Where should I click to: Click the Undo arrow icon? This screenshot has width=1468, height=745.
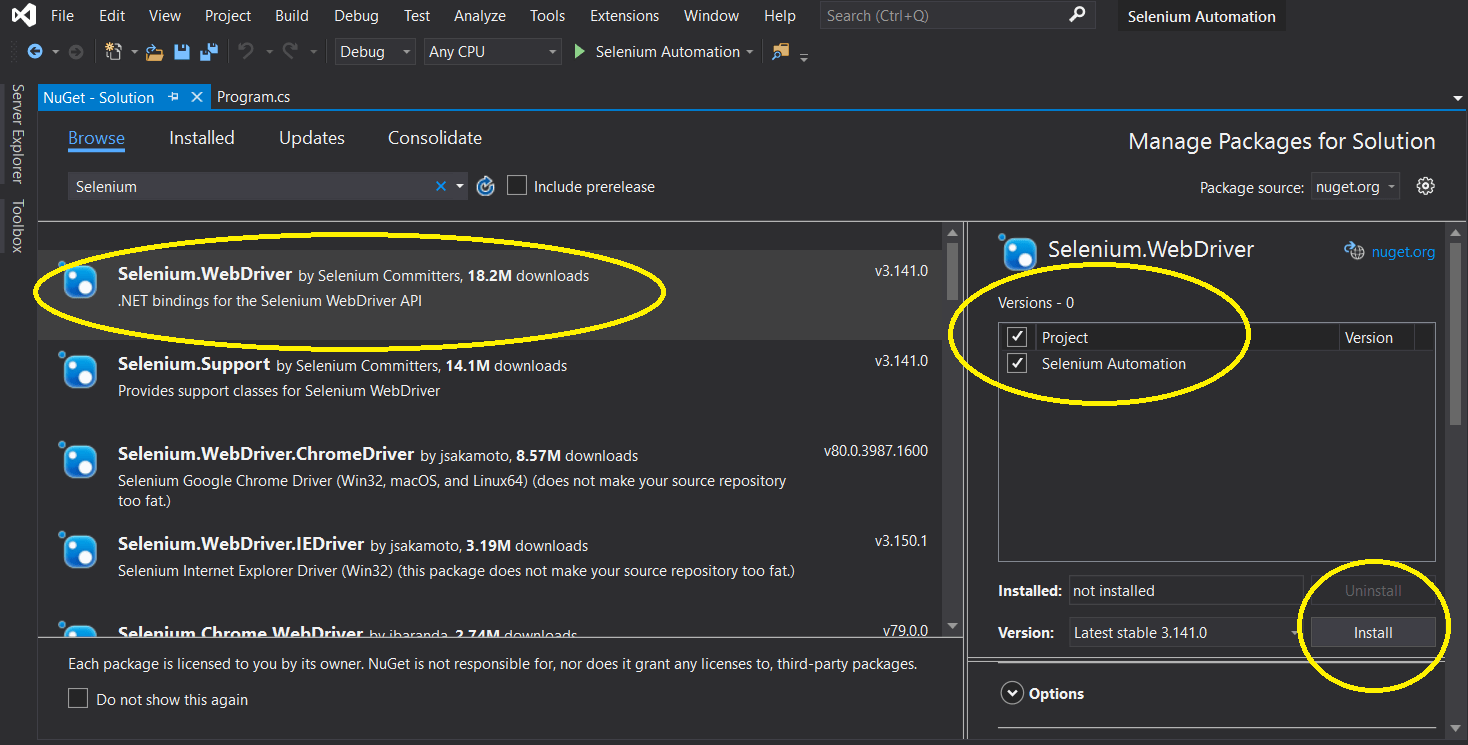(x=246, y=52)
